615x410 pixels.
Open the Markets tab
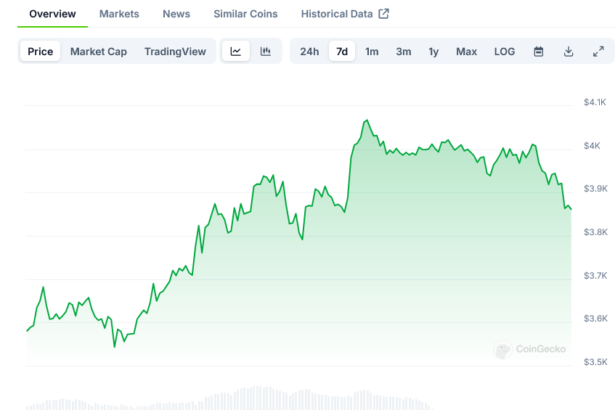tap(119, 14)
